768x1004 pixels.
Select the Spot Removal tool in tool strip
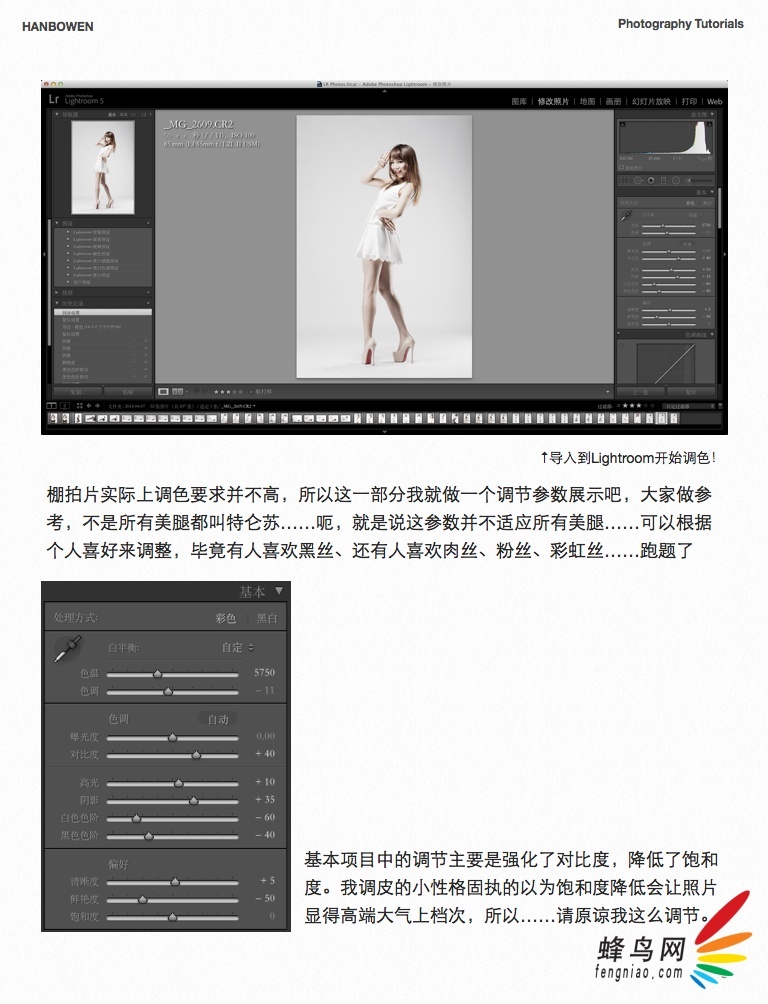(x=638, y=180)
